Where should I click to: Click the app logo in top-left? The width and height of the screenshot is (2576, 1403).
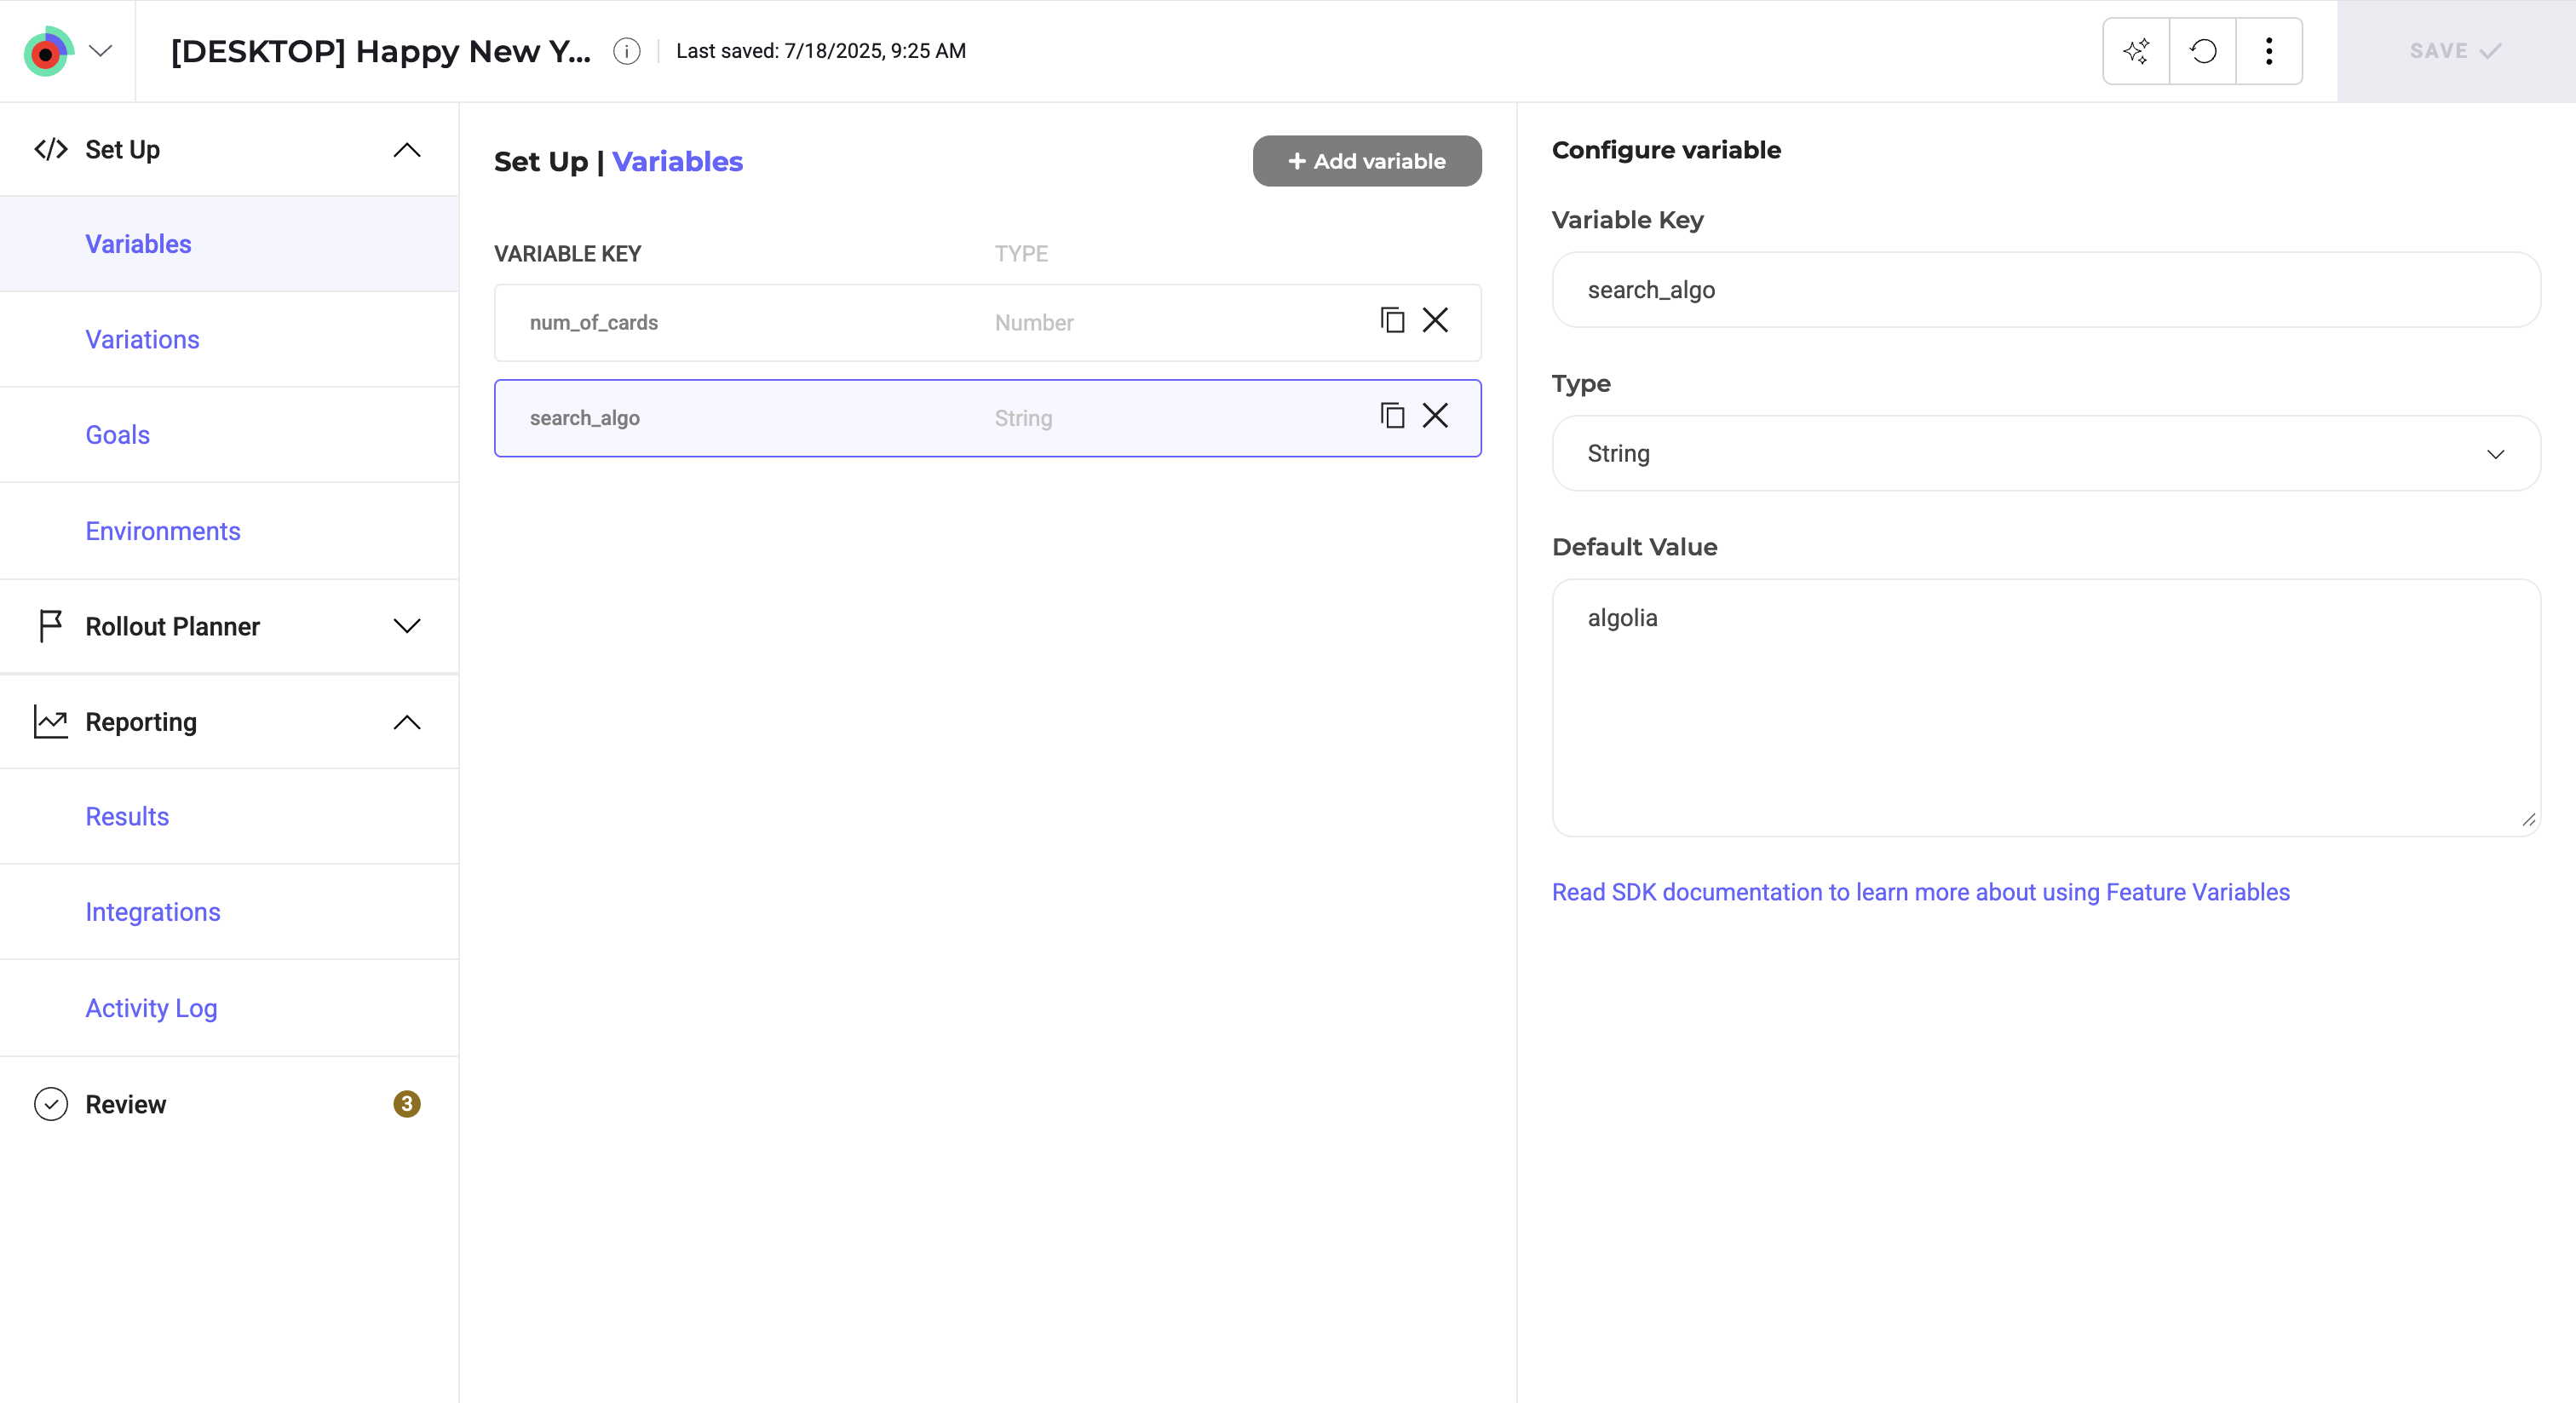coord(48,51)
